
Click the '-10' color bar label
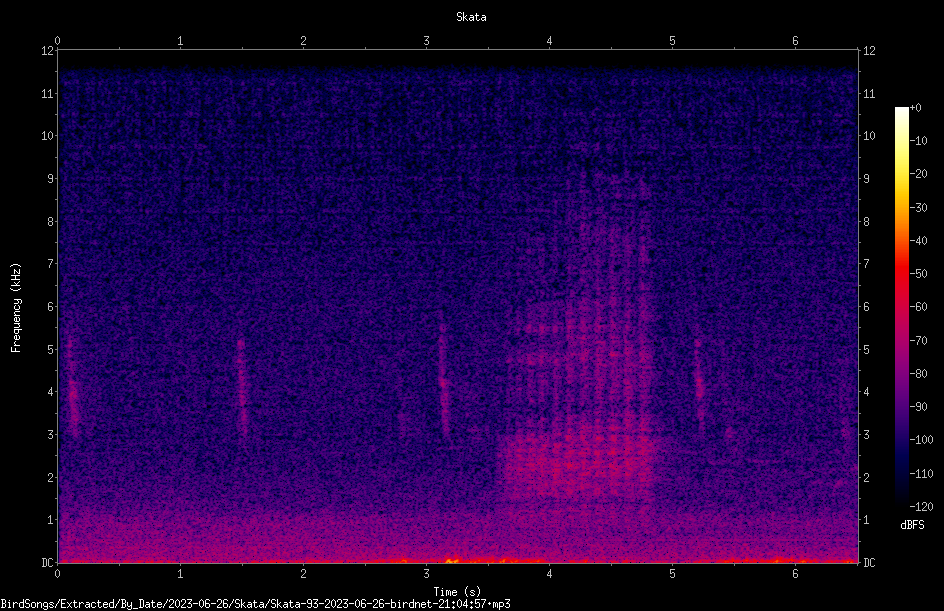click(919, 141)
